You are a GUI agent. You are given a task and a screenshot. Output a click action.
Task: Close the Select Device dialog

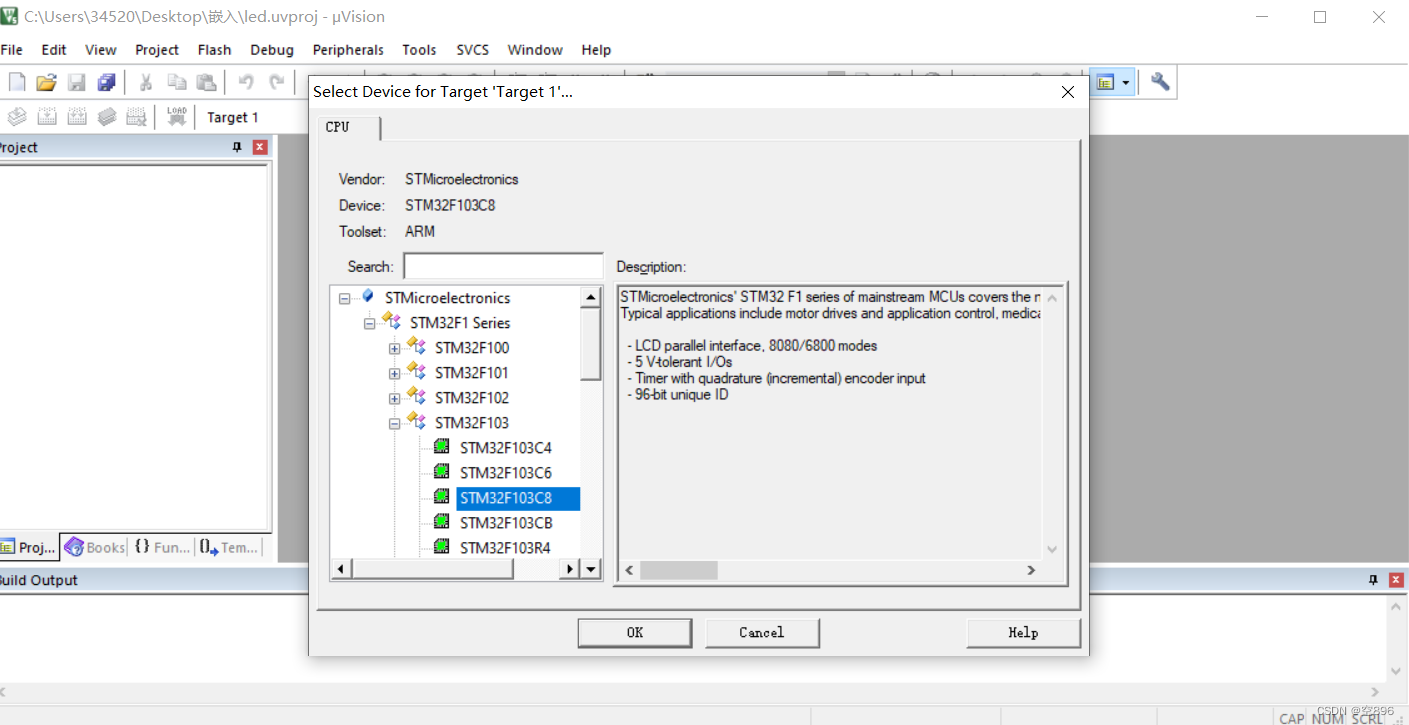click(x=1067, y=92)
